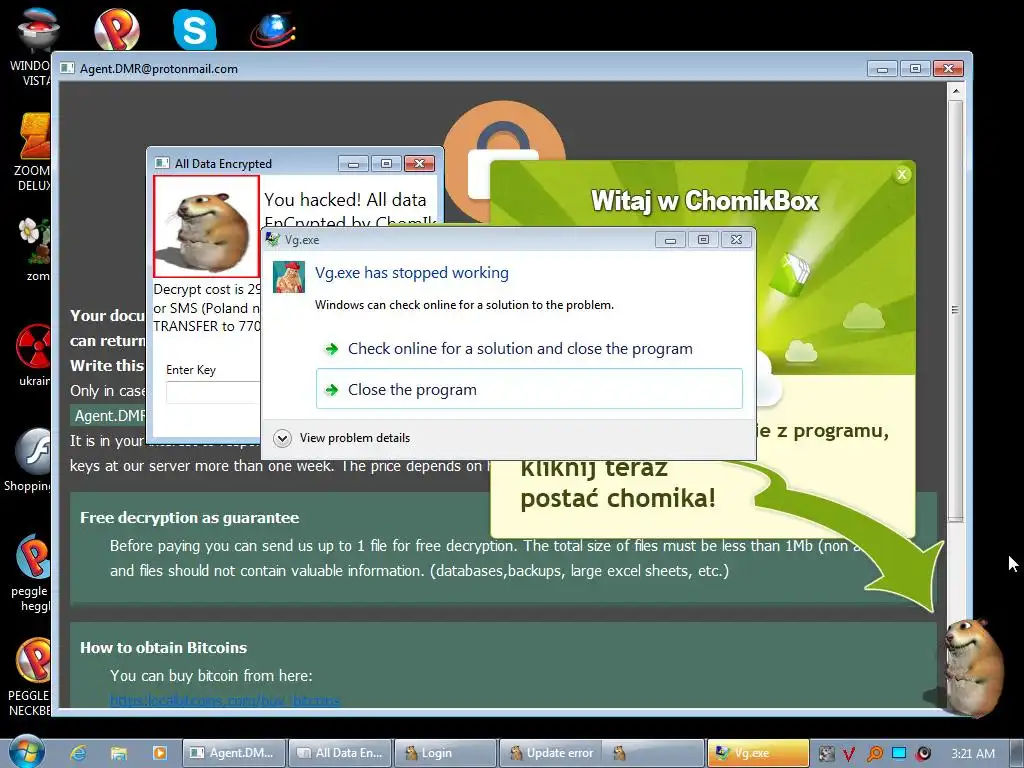Image resolution: width=1024 pixels, height=768 pixels.
Task: Select the Vg.exe taskbar button
Action: (x=758, y=753)
